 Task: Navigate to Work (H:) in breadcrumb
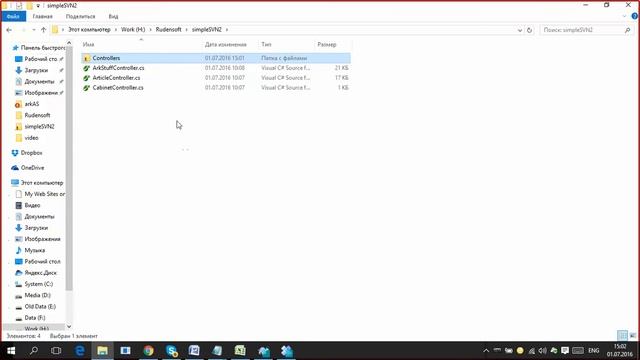point(133,30)
